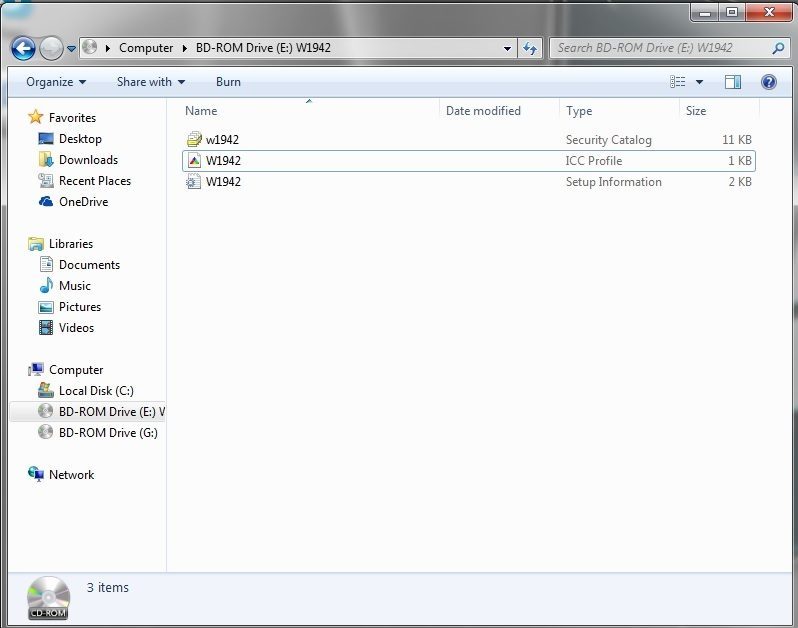The height and width of the screenshot is (628, 798).
Task: Click the Burn toolbar button
Action: (x=228, y=82)
